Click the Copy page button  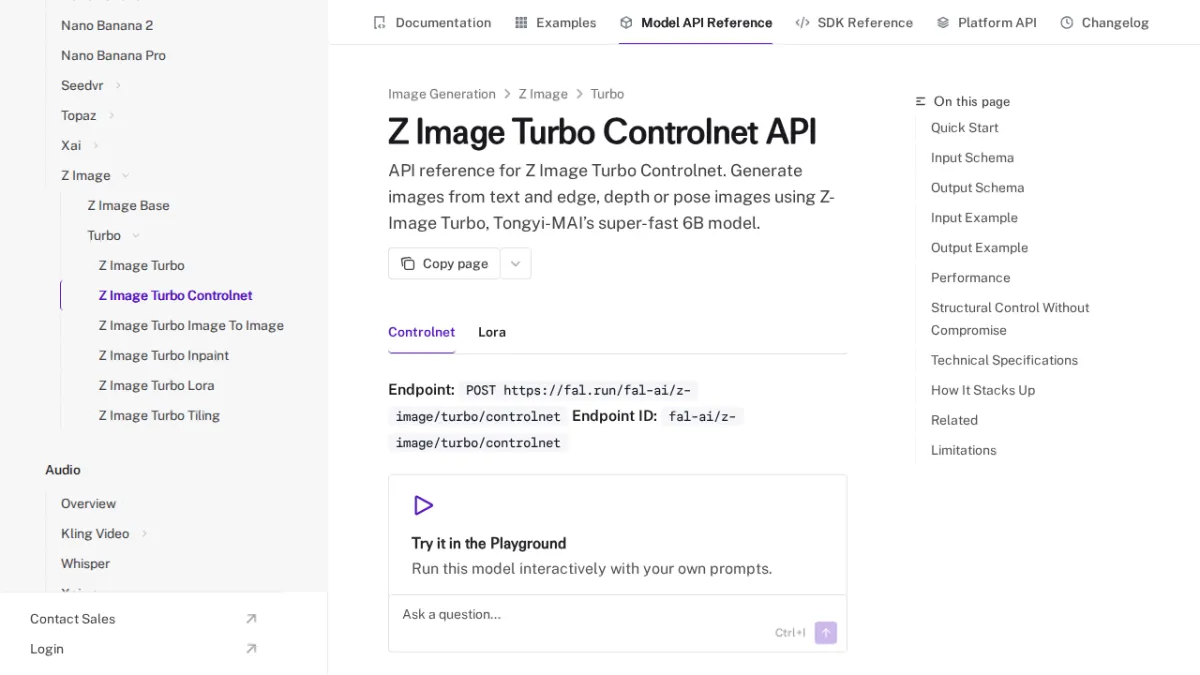(444, 264)
